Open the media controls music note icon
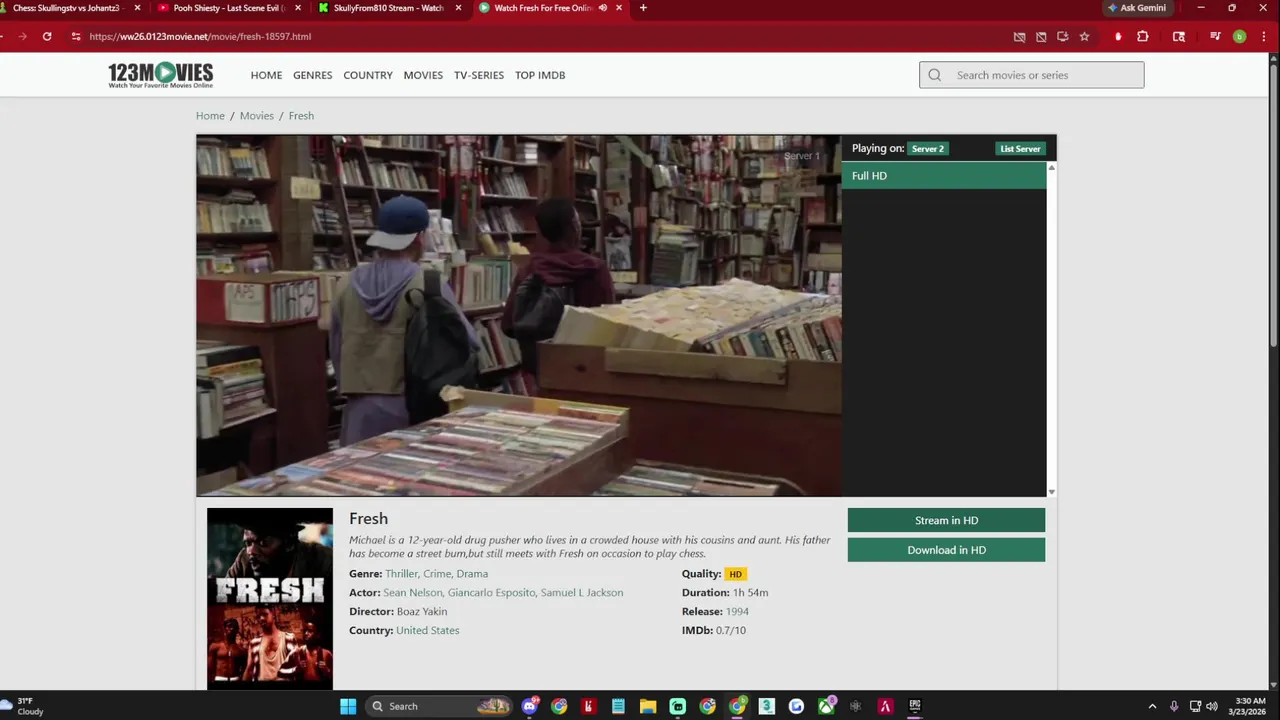 click(1215, 36)
